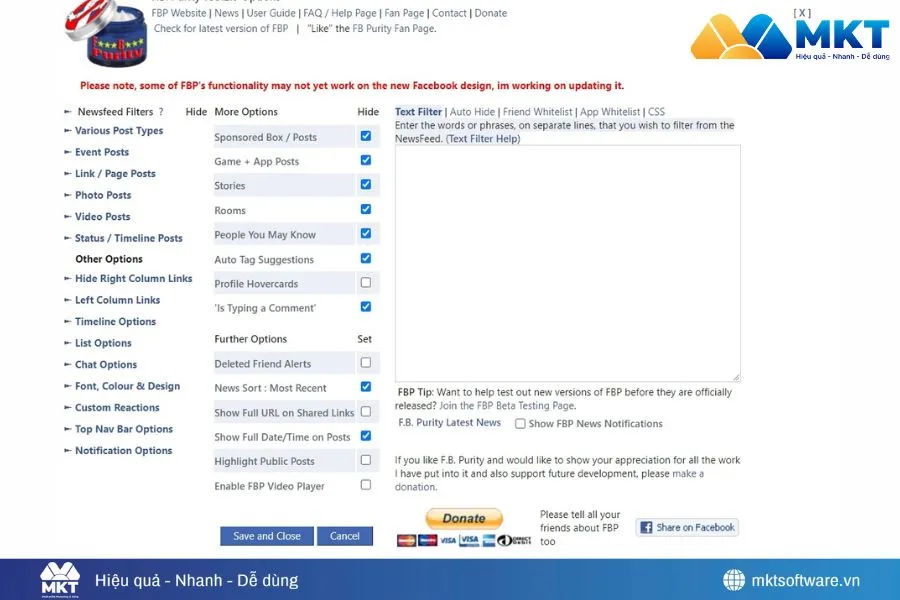Uncheck the Sponsored Box / Posts checkbox

(x=365, y=136)
